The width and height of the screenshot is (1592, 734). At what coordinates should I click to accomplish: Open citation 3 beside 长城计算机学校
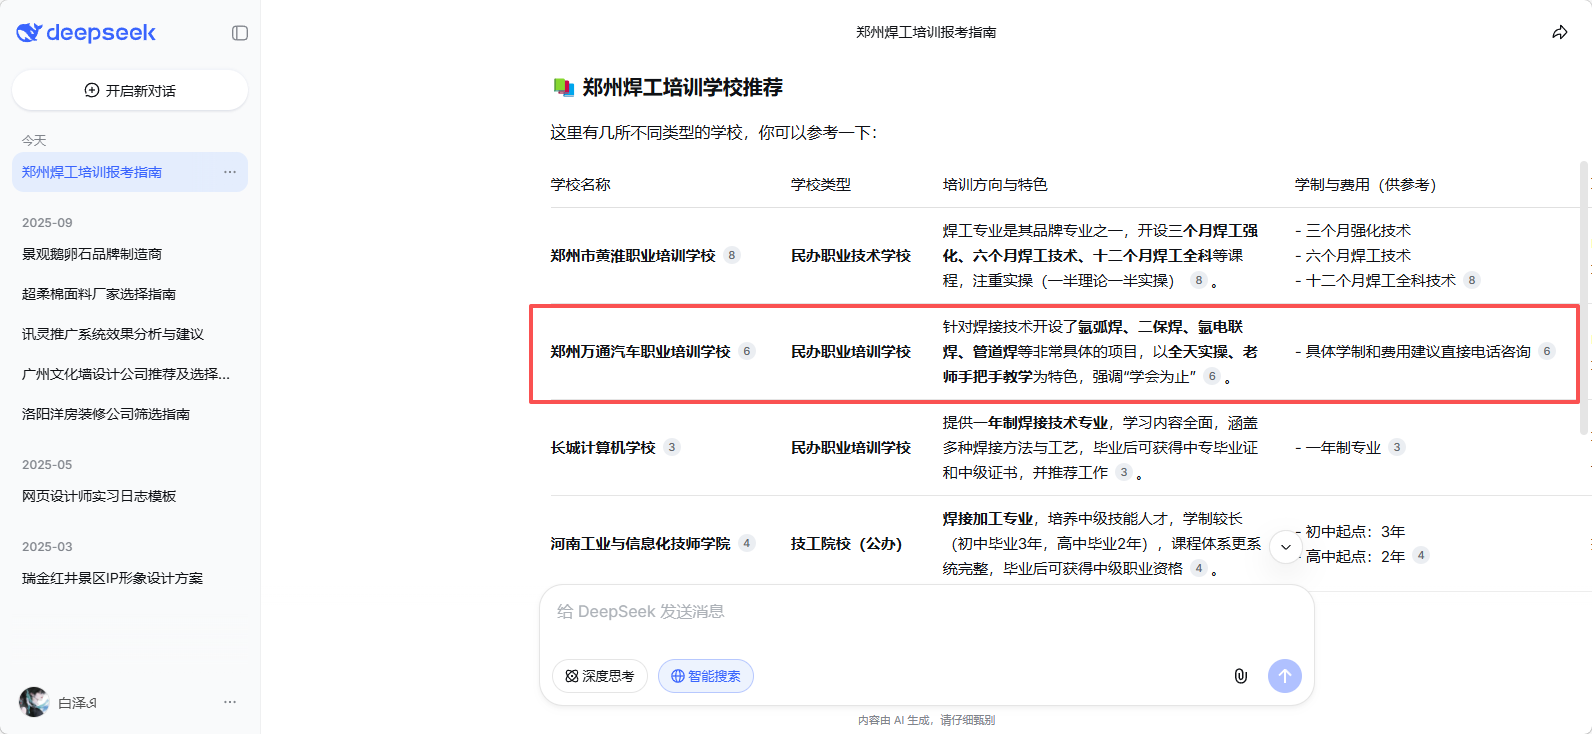click(x=672, y=447)
